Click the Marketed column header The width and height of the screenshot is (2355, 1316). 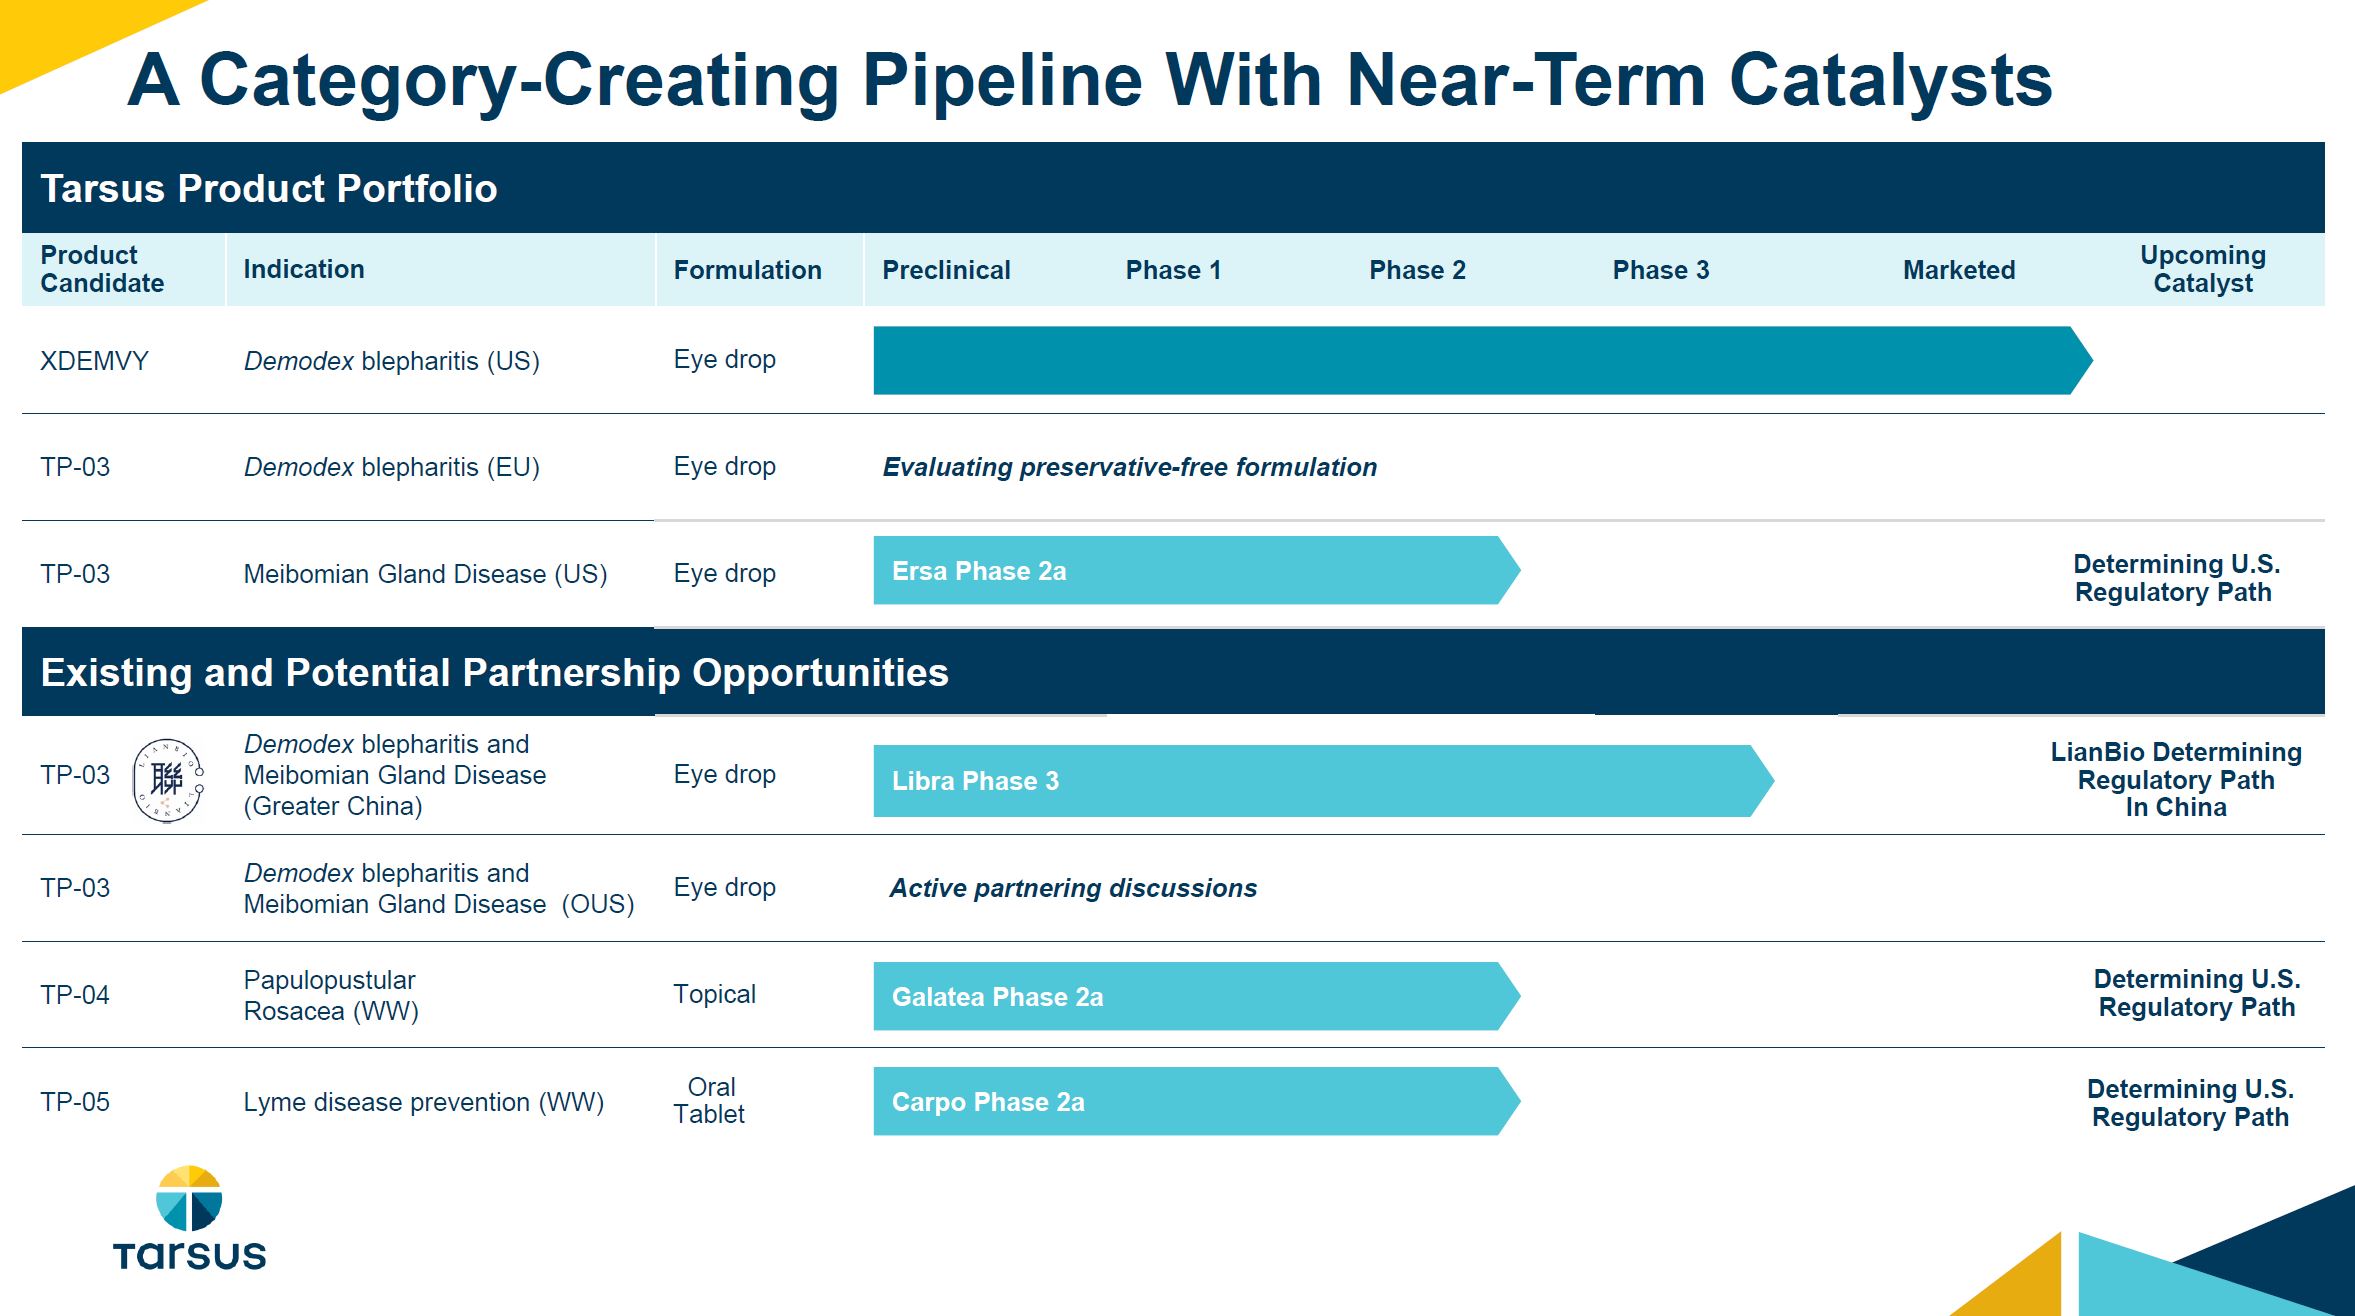1958,270
